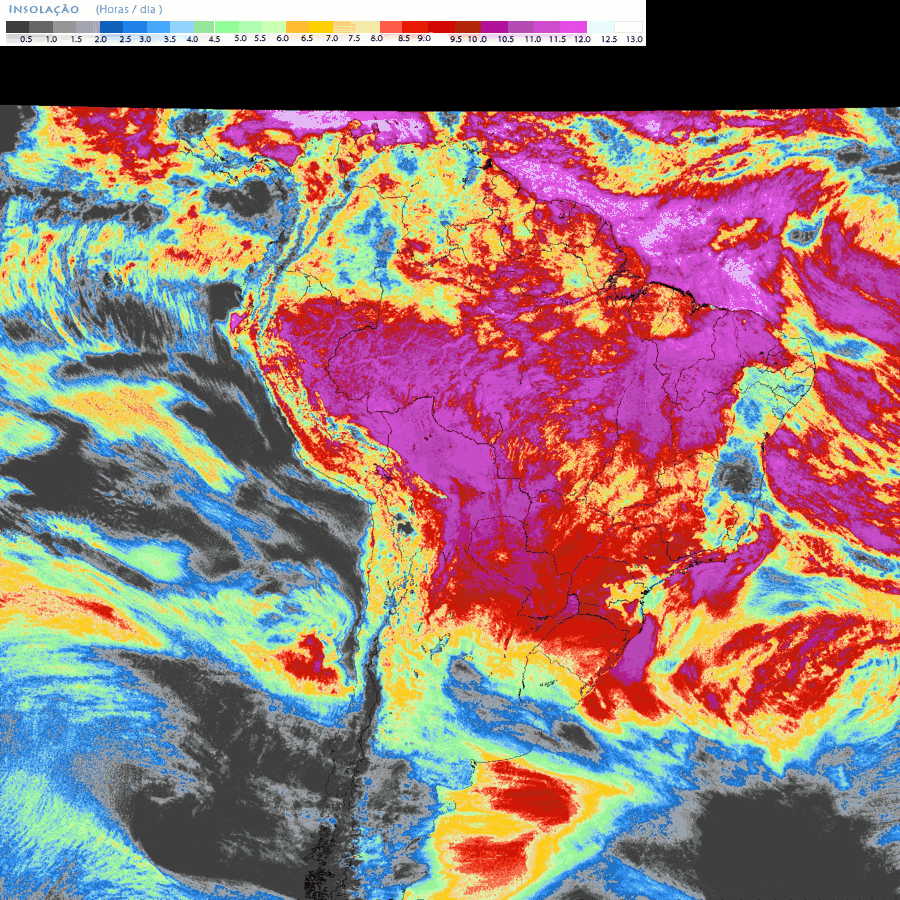The width and height of the screenshot is (900, 900).
Task: Select the '4.0' scale label
Action: coord(192,39)
